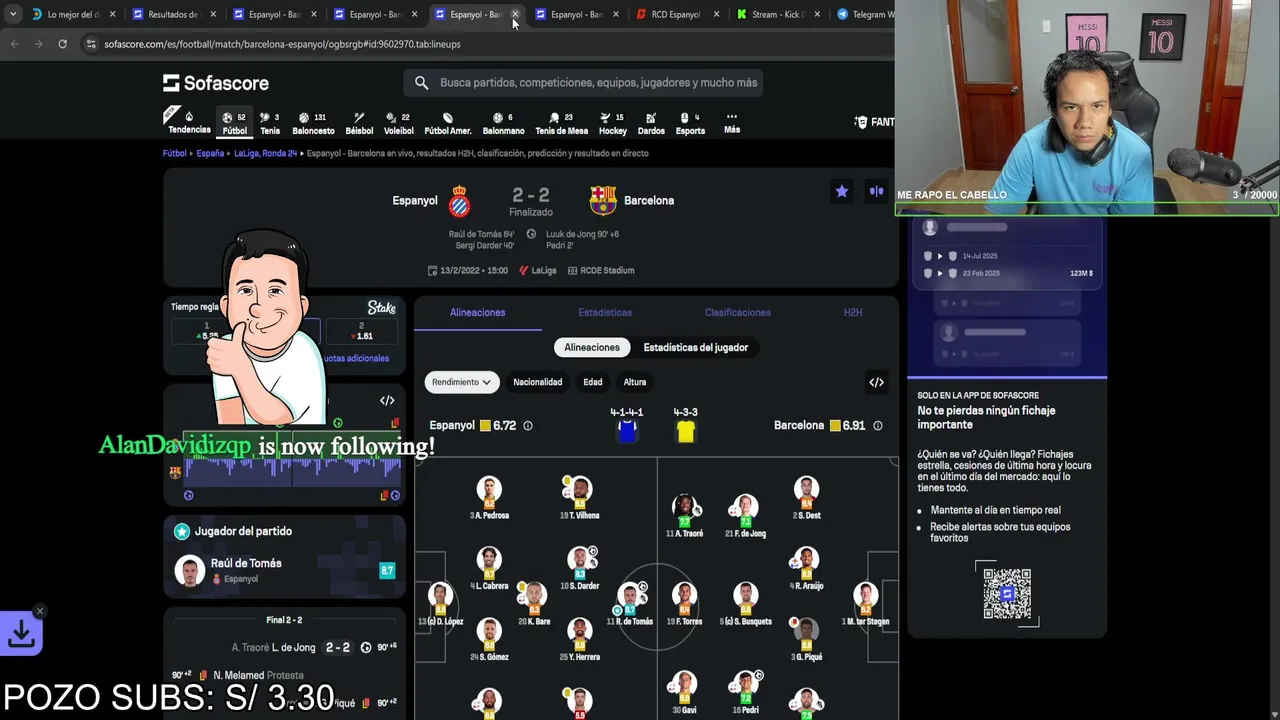Select player 10 S. Darder on pitch
Image resolution: width=1280 pixels, height=720 pixels.
pyautogui.click(x=578, y=568)
